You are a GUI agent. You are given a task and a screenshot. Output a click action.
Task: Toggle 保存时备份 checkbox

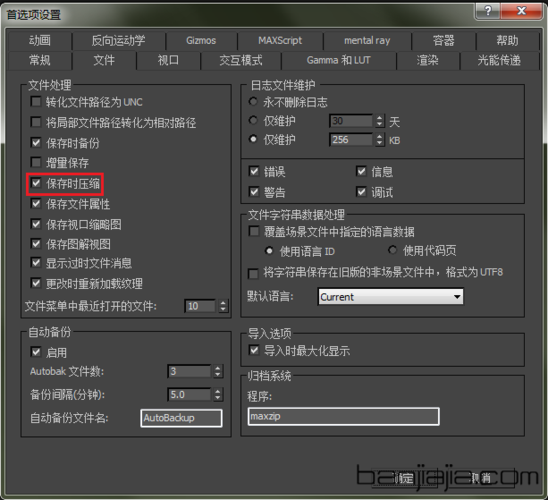36,142
